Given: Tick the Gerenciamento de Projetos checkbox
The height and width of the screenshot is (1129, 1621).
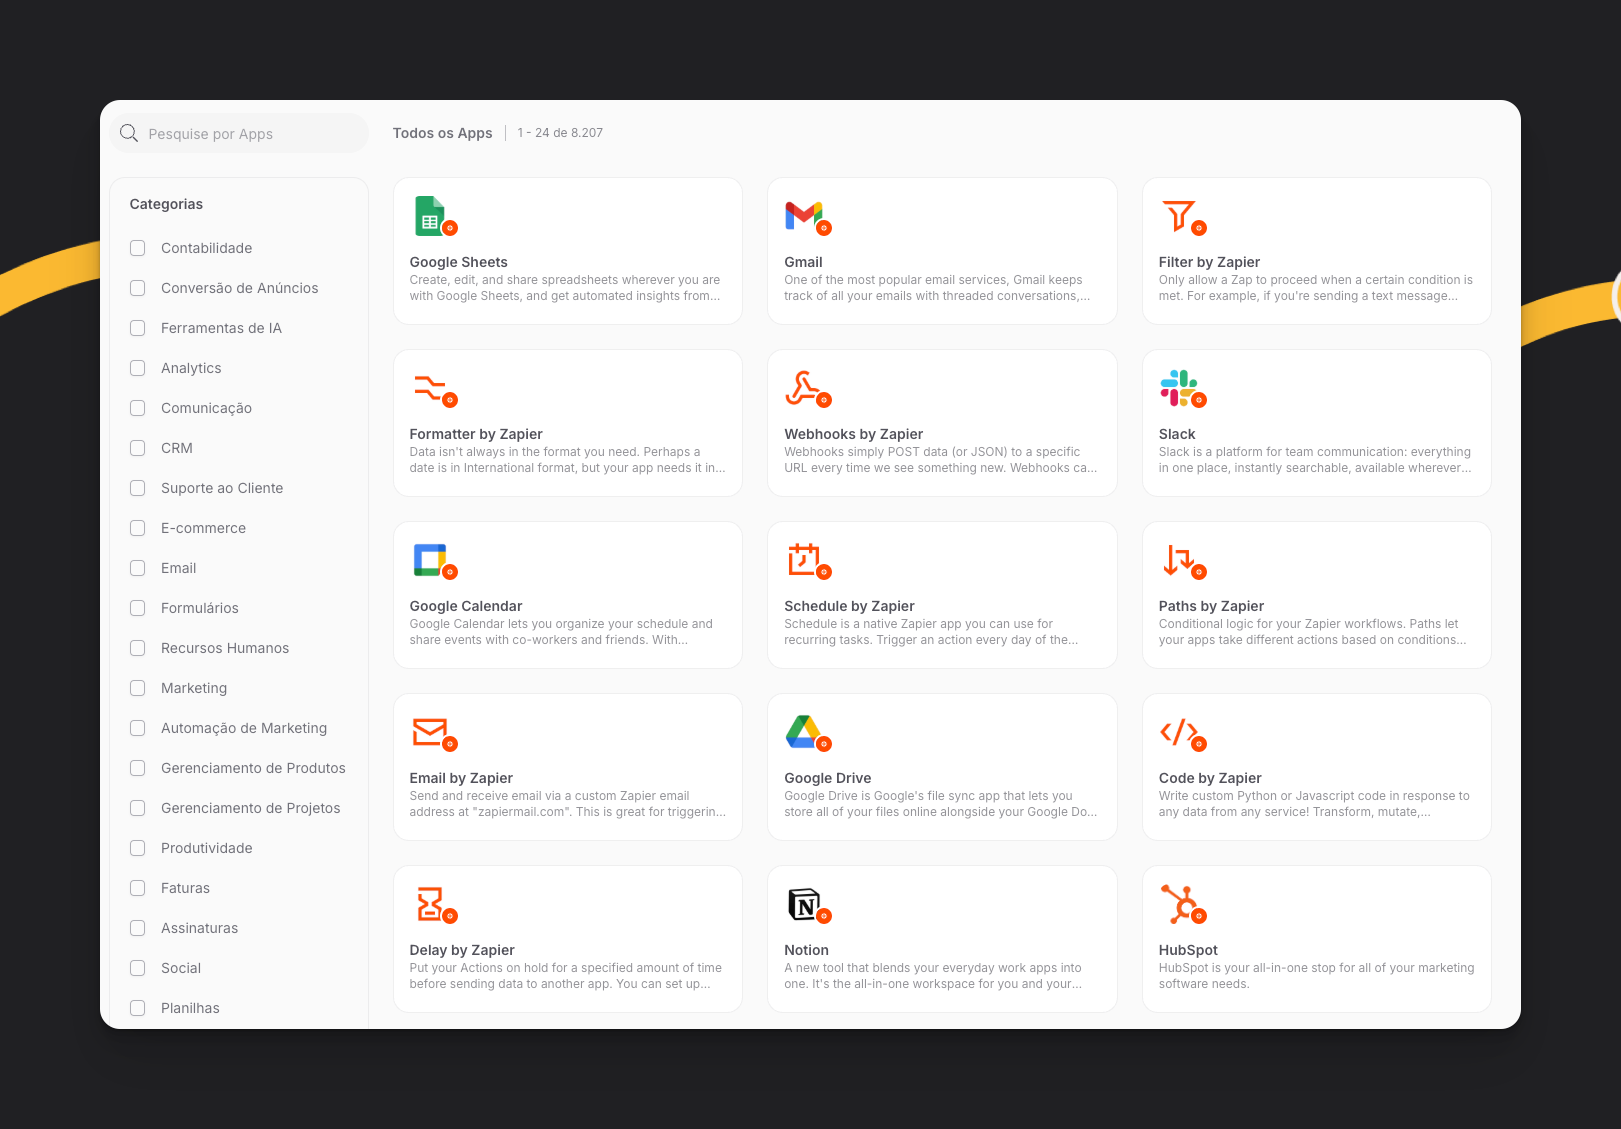Looking at the screenshot, I should (138, 808).
